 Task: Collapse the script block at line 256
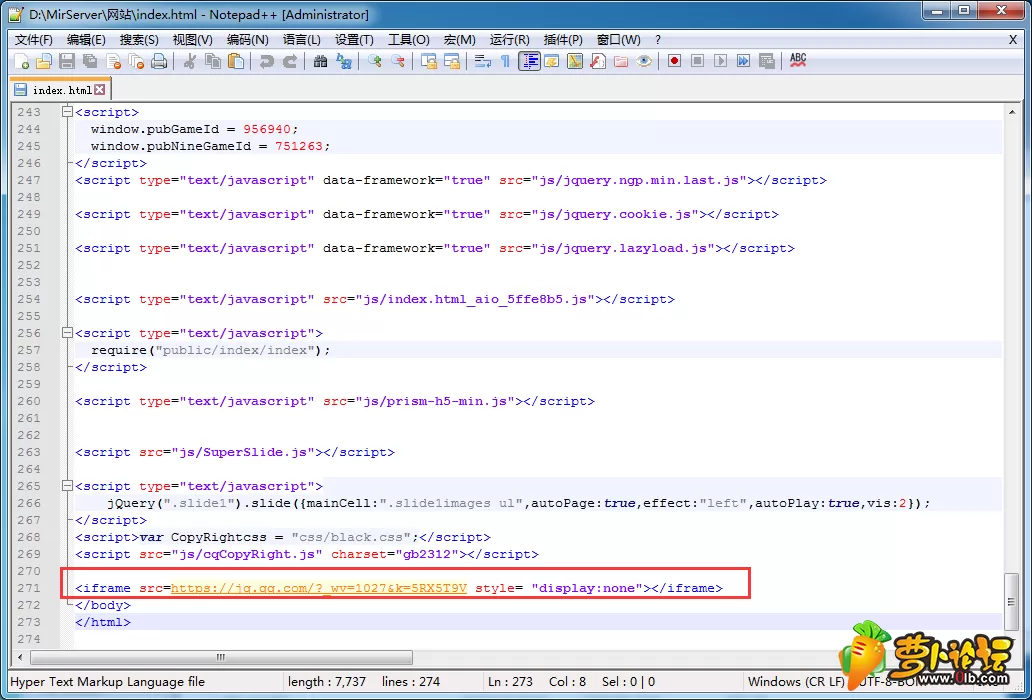pos(66,333)
